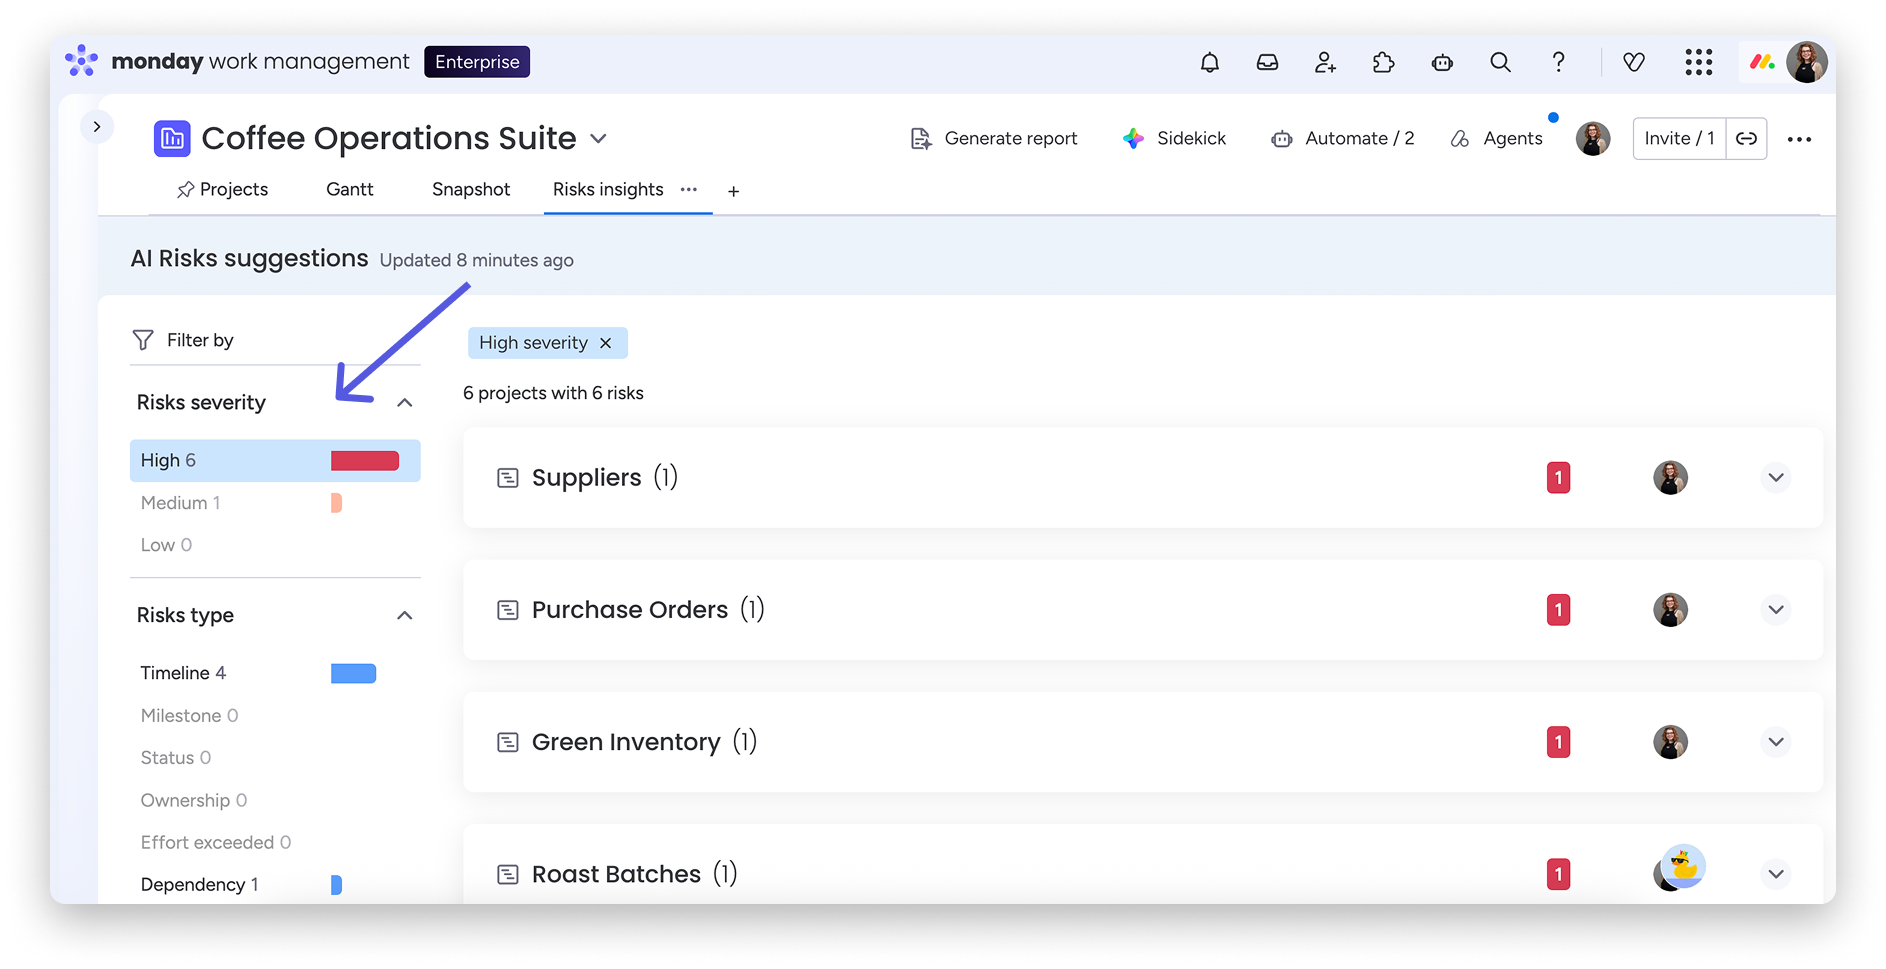Collapse the Risks severity section
This screenshot has width=1886, height=969.
(x=405, y=402)
